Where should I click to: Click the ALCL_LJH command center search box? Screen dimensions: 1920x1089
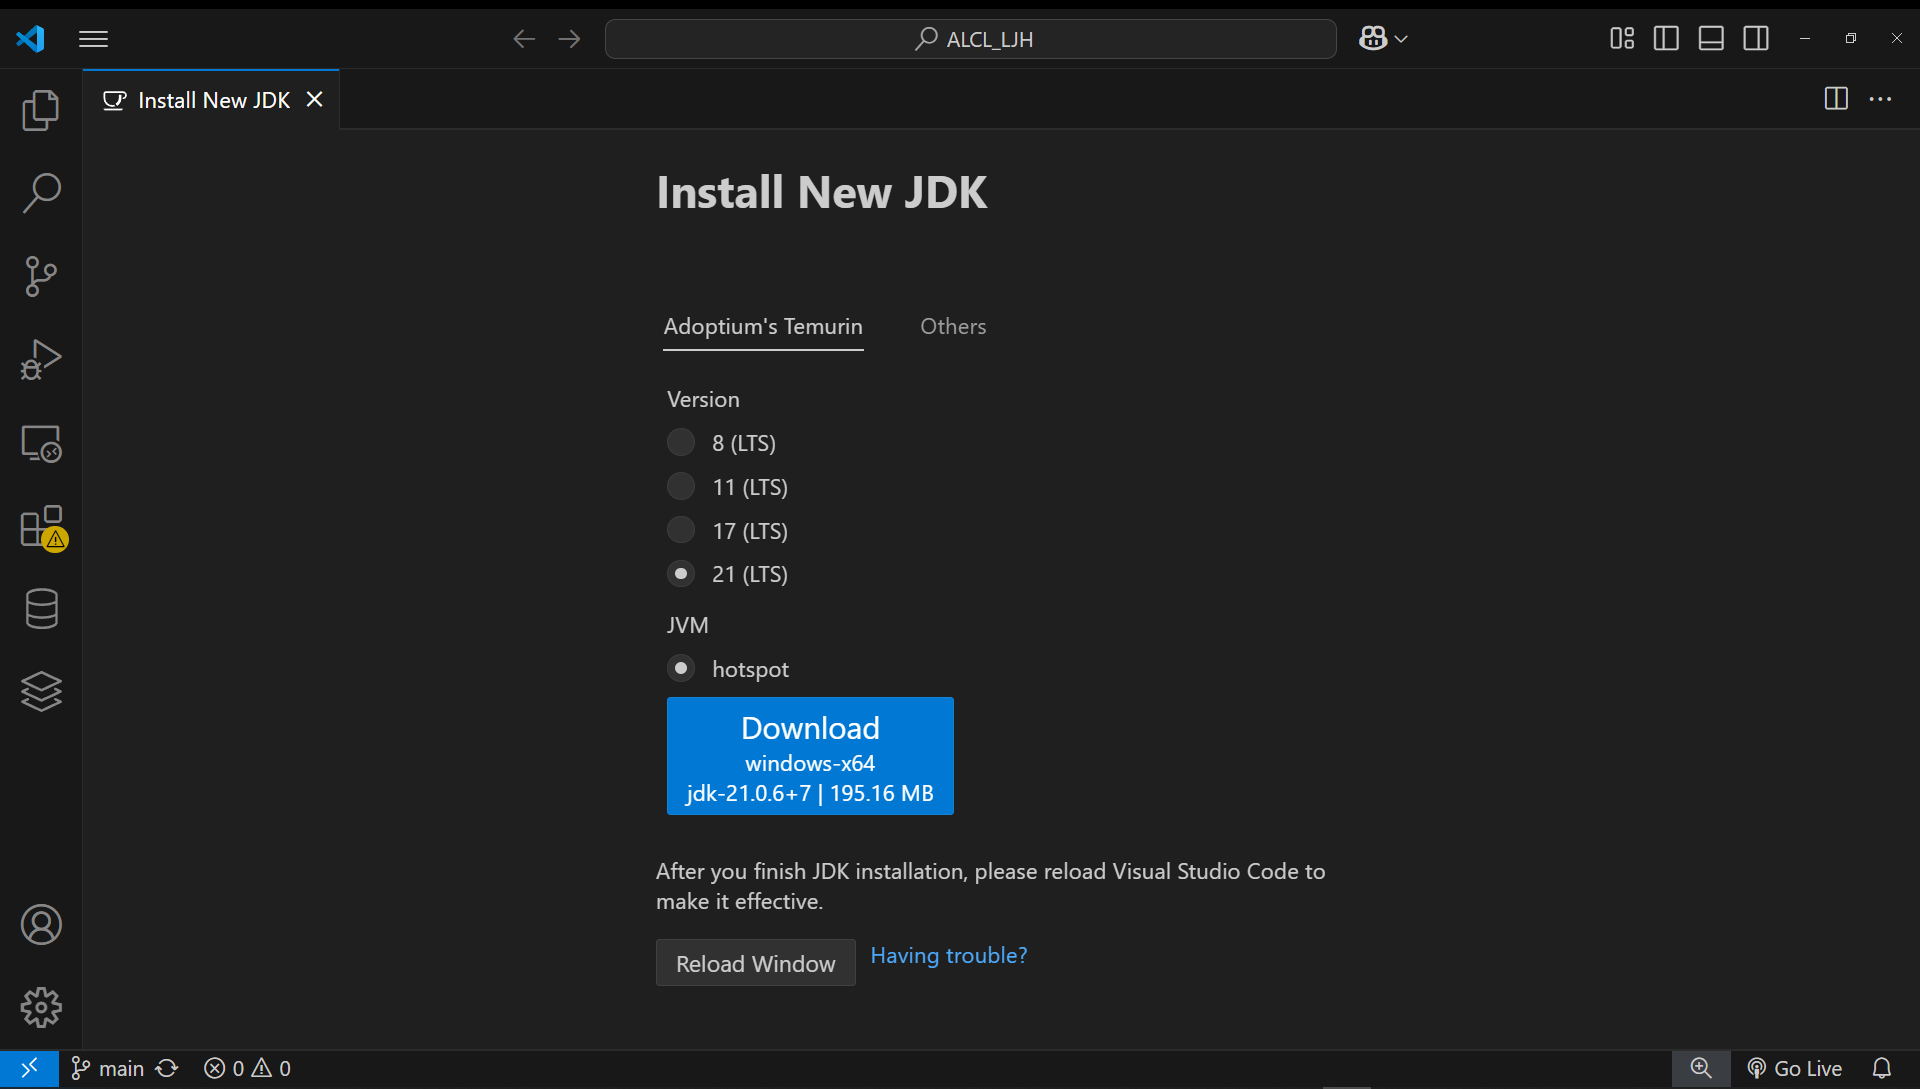click(970, 39)
